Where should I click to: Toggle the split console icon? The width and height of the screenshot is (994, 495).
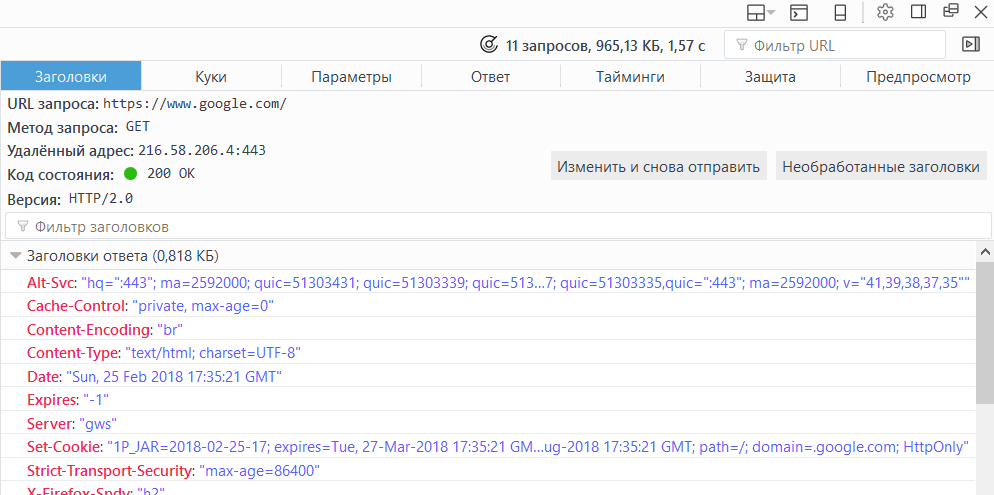coord(799,13)
